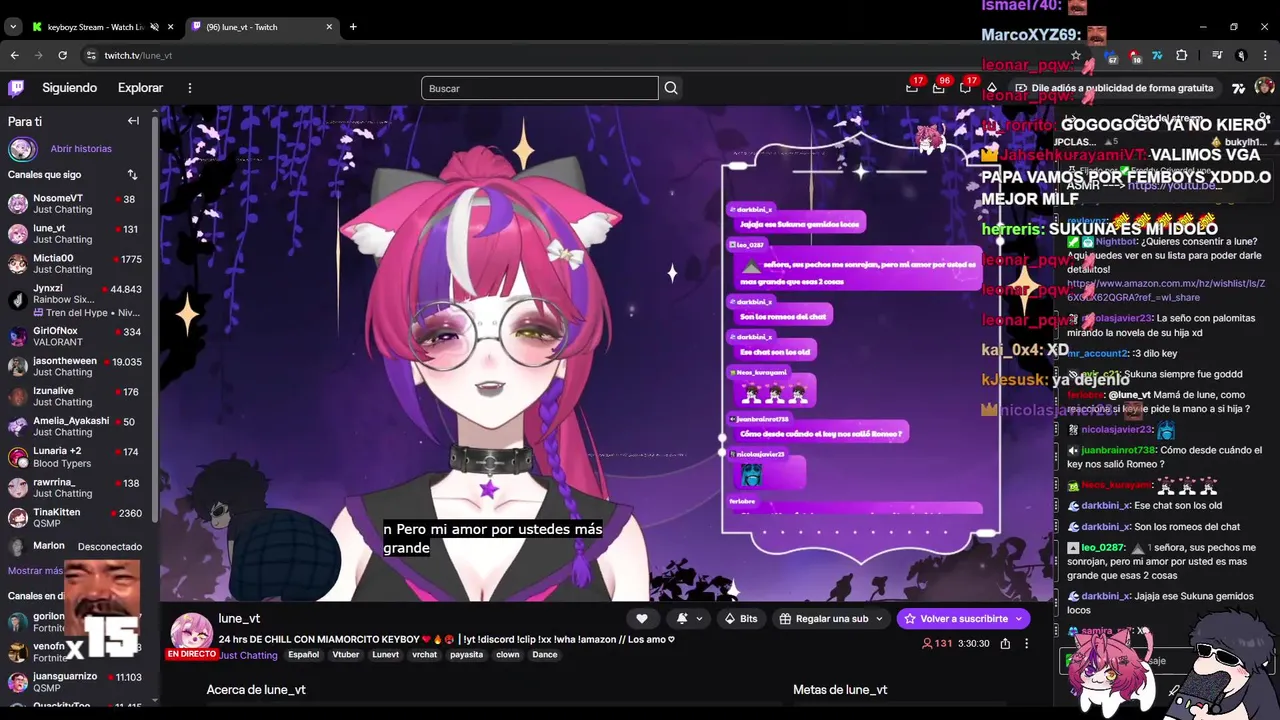Open lune_vt streamer avatar
The height and width of the screenshot is (720, 1280).
(190, 634)
